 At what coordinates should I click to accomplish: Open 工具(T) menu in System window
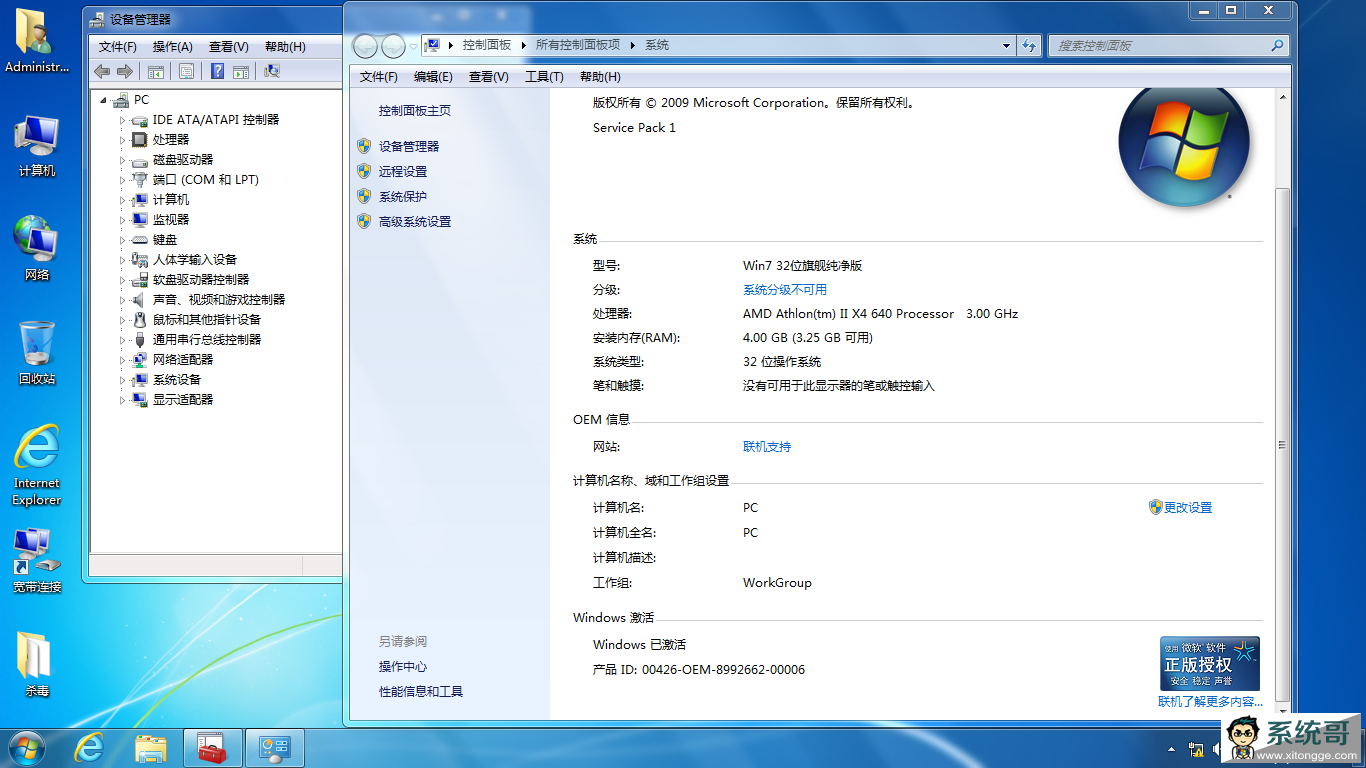point(544,77)
